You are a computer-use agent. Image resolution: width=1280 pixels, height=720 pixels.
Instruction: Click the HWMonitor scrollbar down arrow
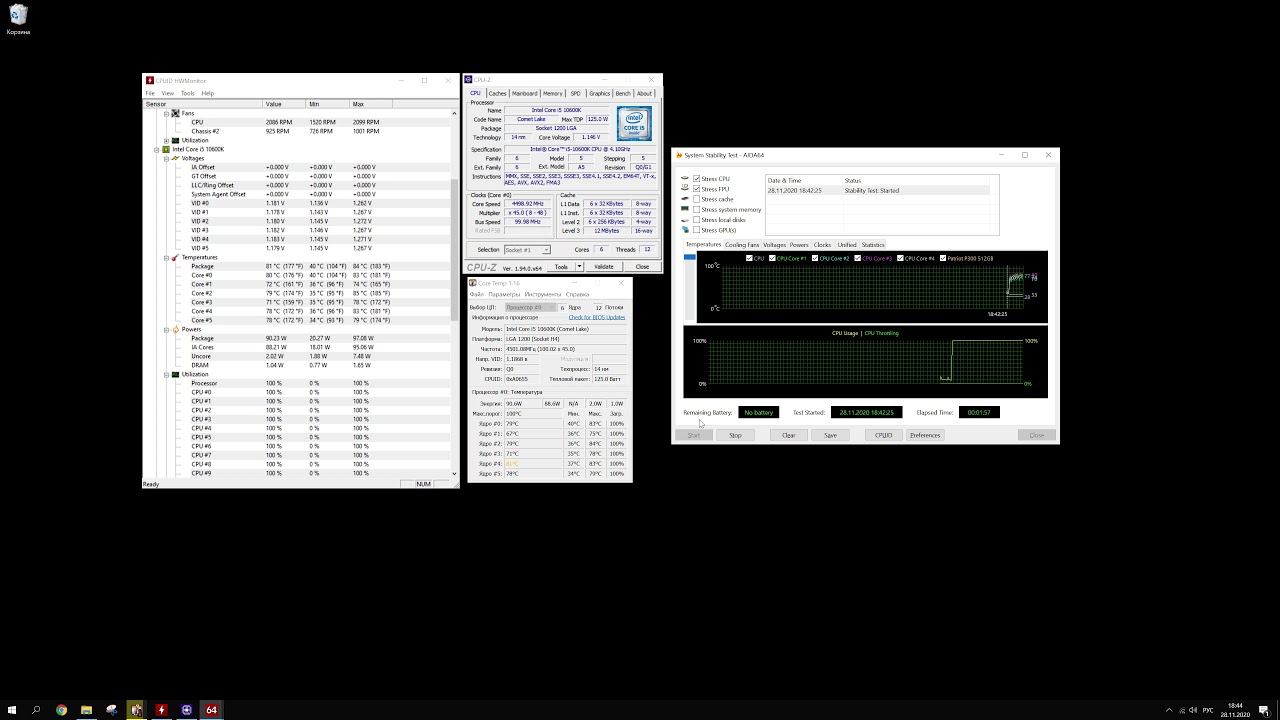coord(455,474)
